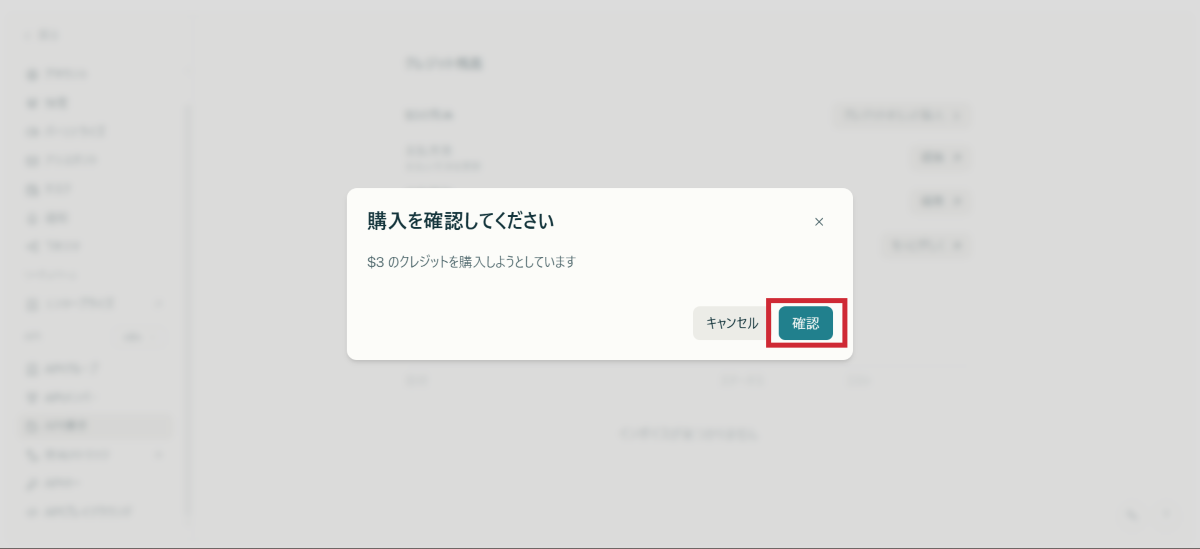This screenshot has width=1200, height=549.
Task: Click the rightmost floating icon at bottom right corner
Action: tap(1166, 514)
